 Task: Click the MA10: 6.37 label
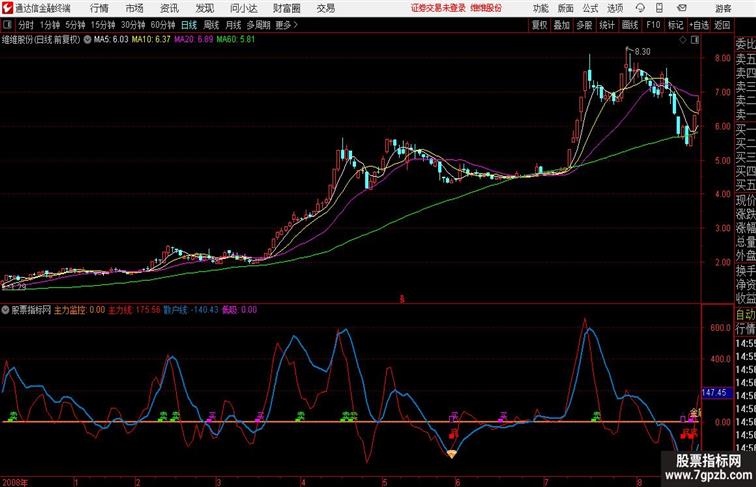point(151,40)
